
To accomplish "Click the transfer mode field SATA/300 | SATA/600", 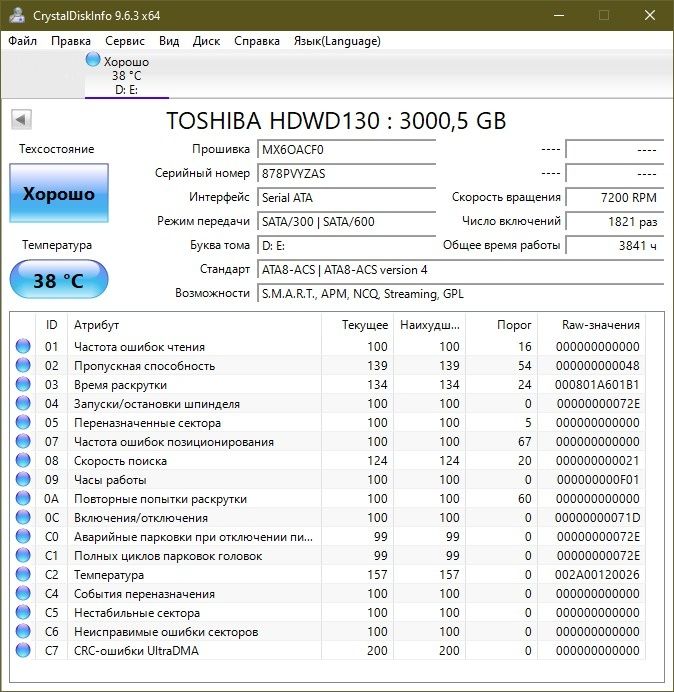I will click(x=346, y=221).
